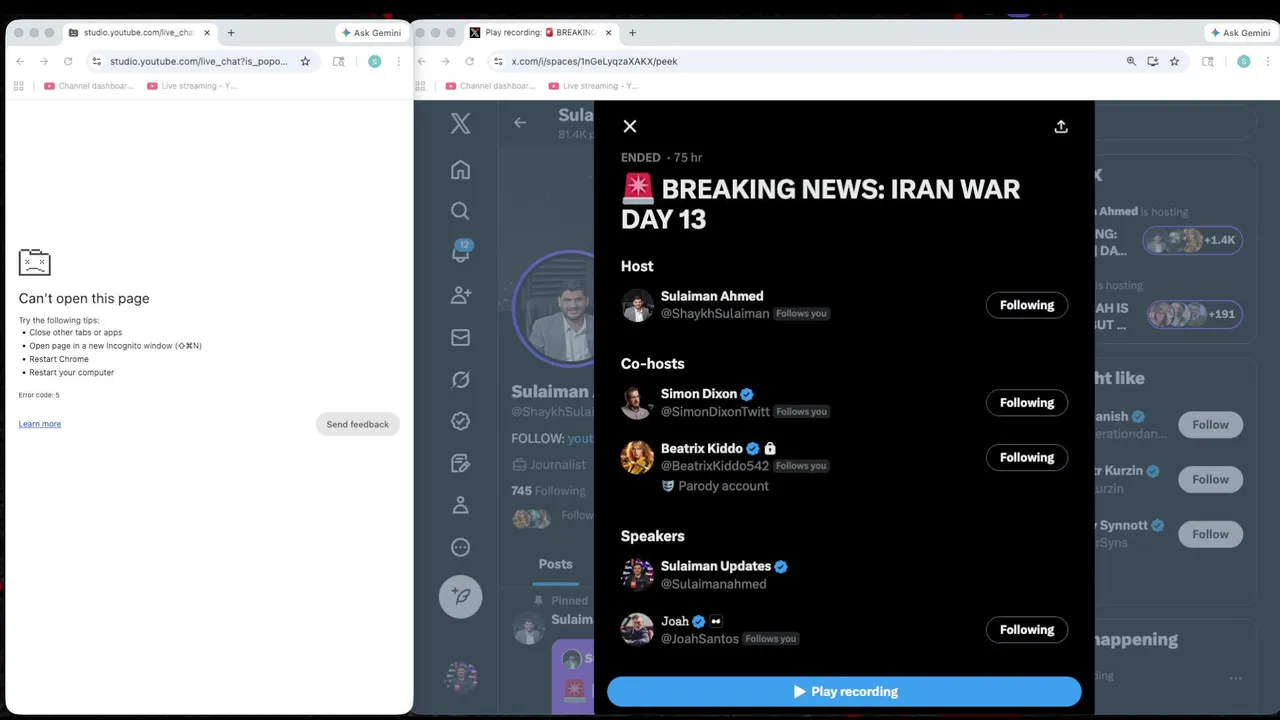
Task: Click the @ShaykhSulaiman handle in Host section
Action: 715,314
